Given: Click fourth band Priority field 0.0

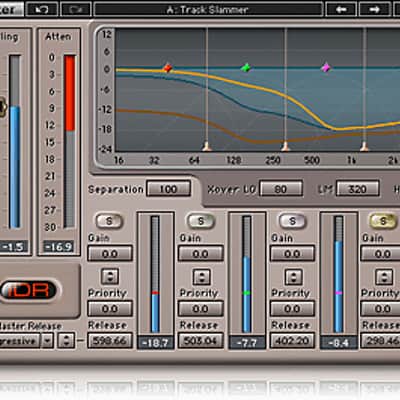Looking at the screenshot, I should click(381, 309).
